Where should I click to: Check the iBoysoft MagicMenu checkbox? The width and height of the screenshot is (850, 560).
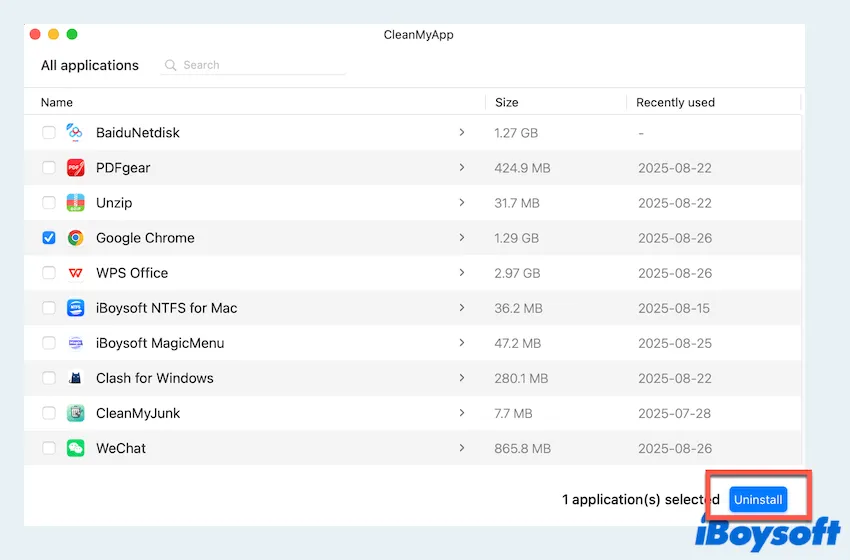[x=49, y=343]
